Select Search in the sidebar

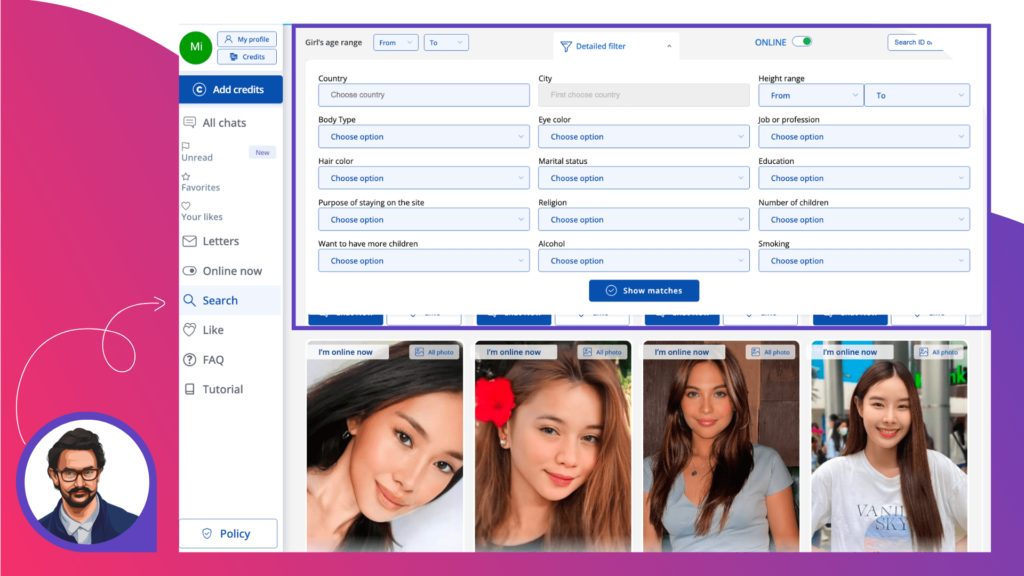(x=231, y=300)
